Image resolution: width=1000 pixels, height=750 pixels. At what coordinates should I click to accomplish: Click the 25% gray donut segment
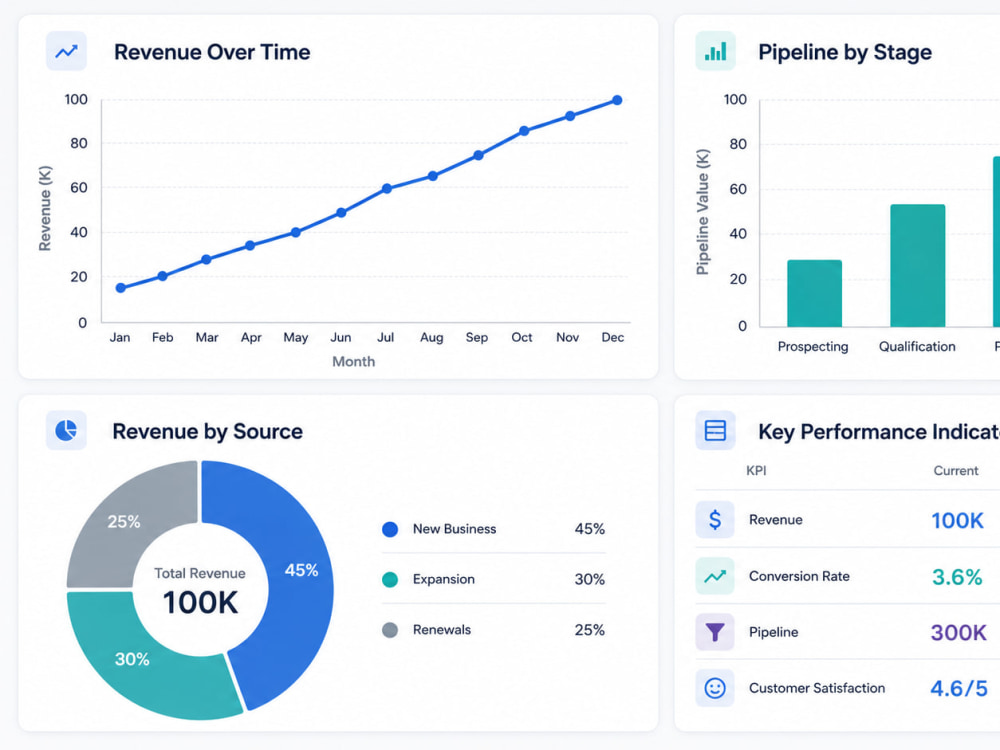[x=121, y=520]
